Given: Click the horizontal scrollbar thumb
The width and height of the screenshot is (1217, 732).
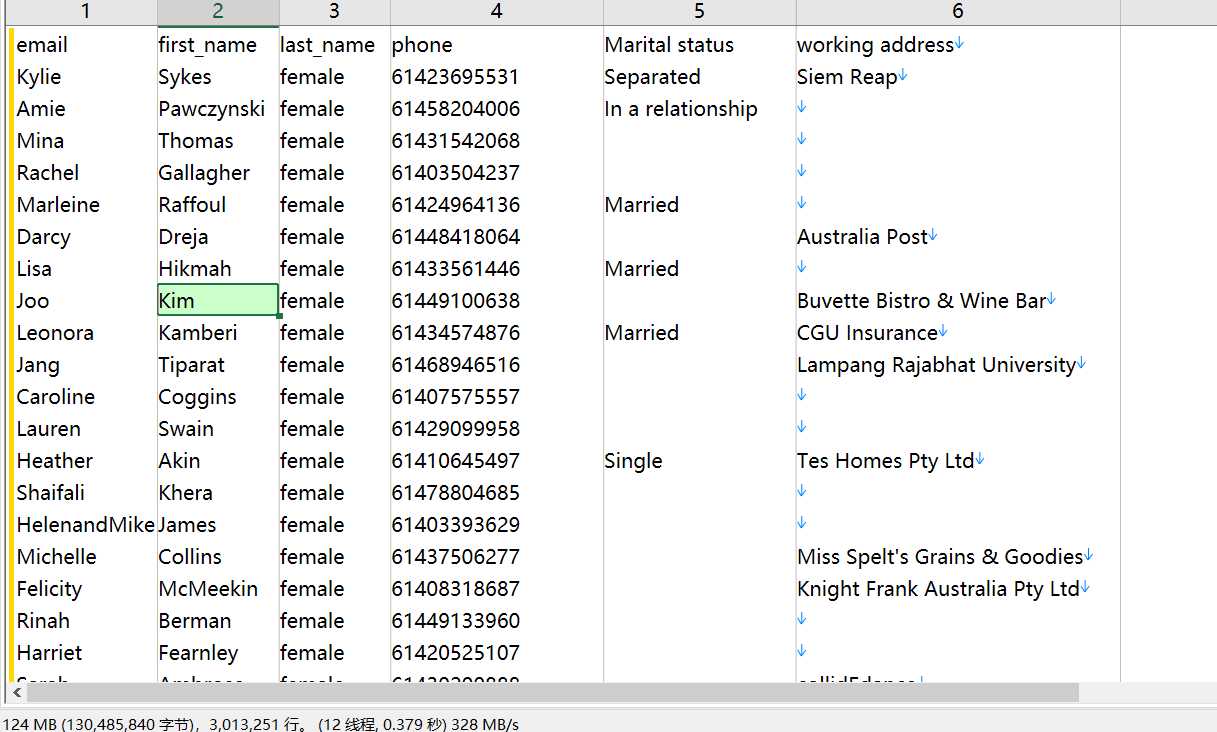Looking at the screenshot, I should pyautogui.click(x=553, y=693).
